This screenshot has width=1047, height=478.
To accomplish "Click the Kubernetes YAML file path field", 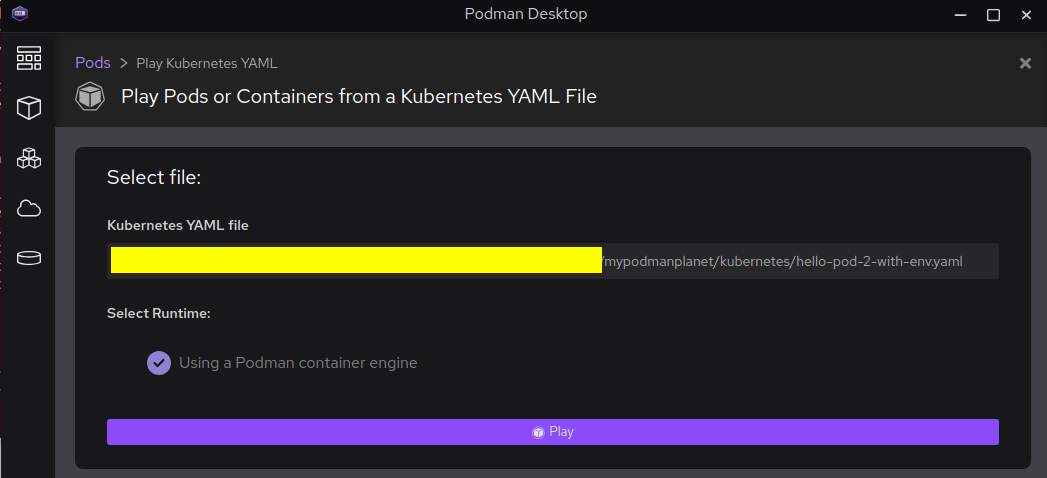I will pos(552,261).
